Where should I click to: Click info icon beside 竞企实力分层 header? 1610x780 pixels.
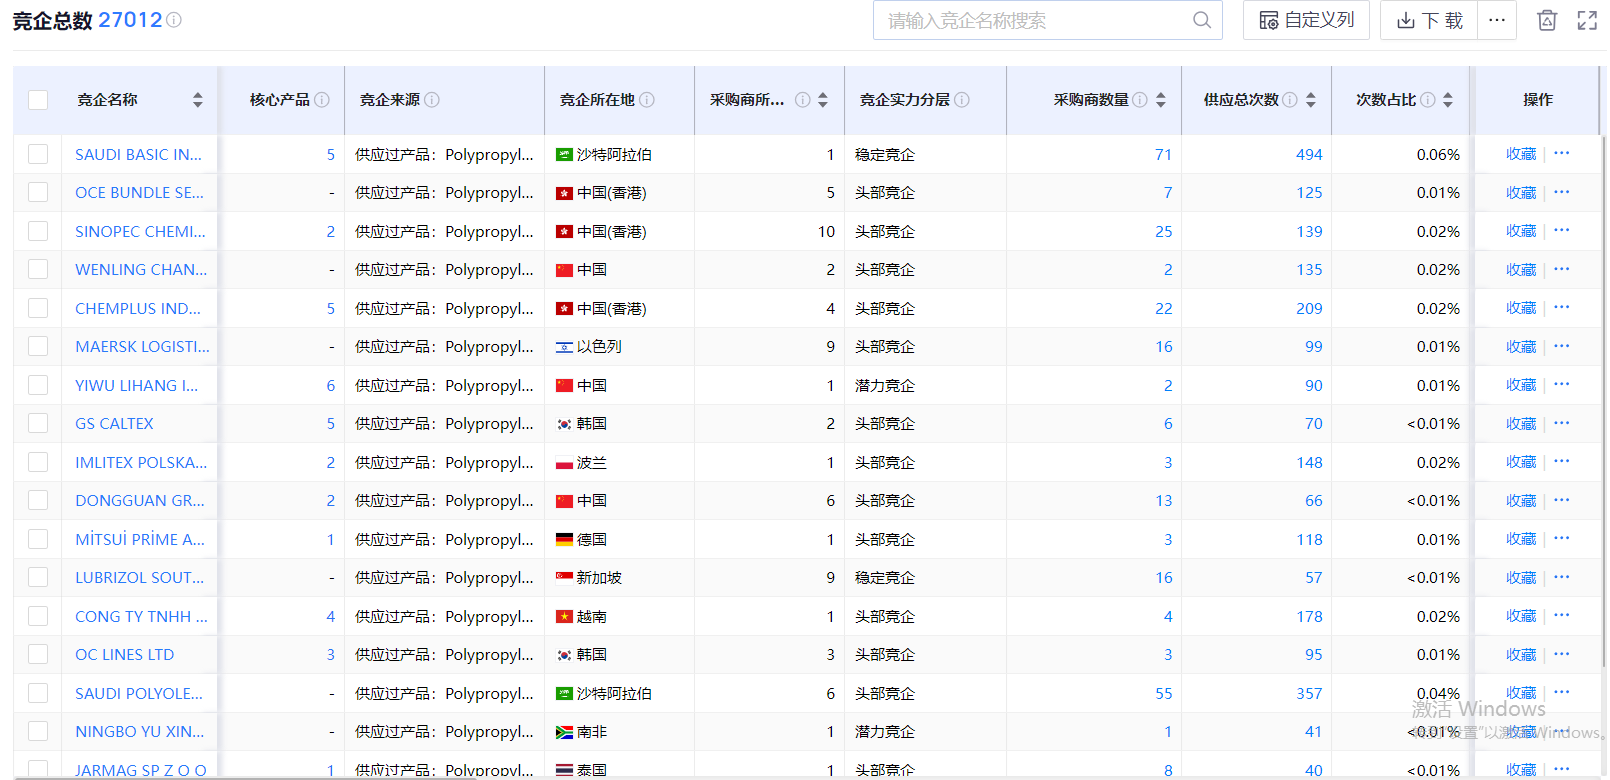[x=962, y=100]
